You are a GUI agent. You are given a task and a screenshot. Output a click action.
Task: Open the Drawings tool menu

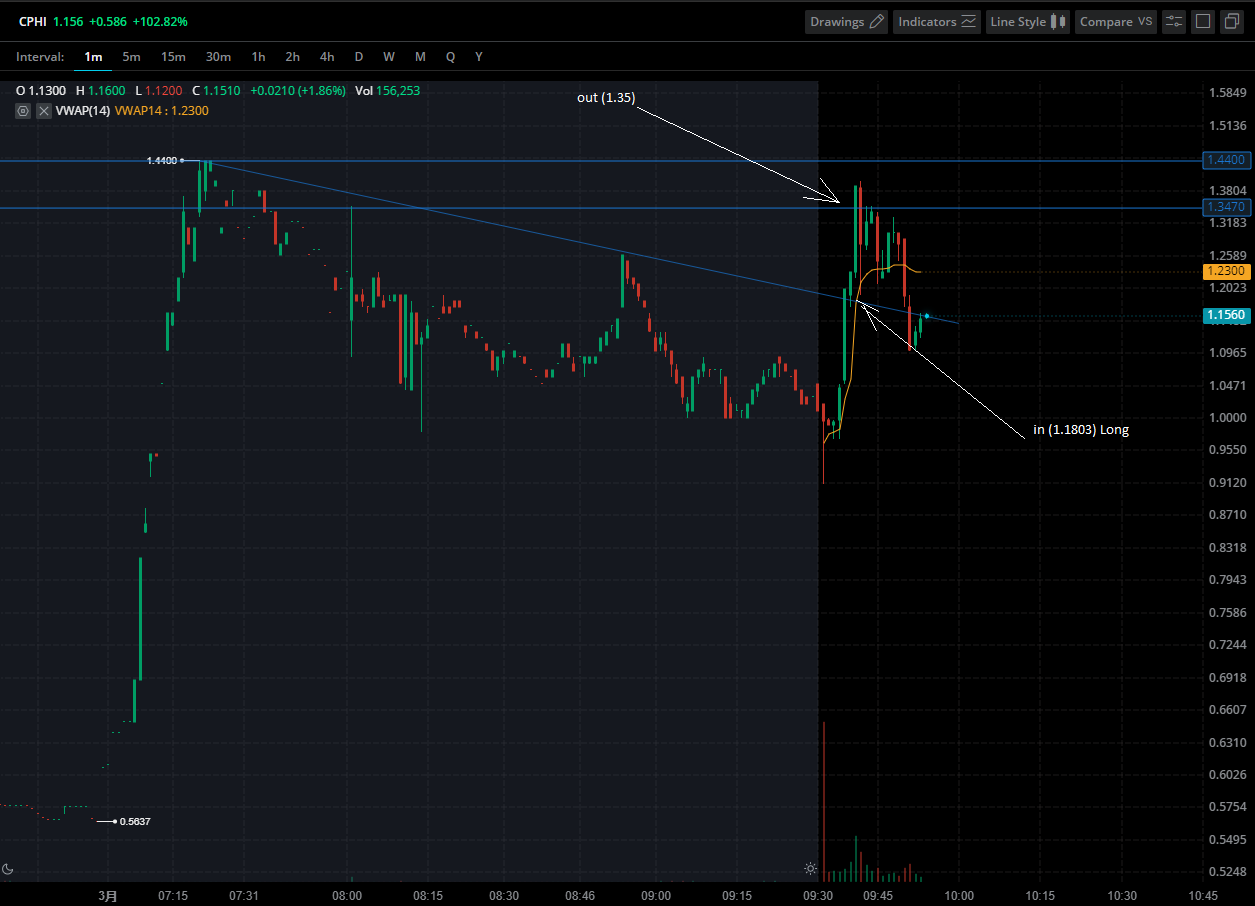click(x=847, y=22)
